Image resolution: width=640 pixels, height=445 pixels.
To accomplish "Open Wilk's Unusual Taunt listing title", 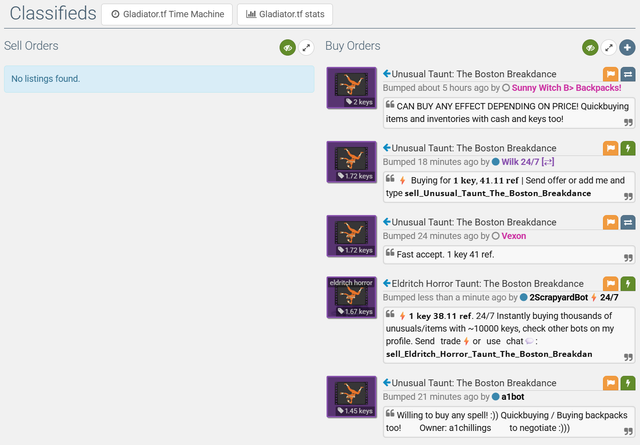I will click(474, 148).
